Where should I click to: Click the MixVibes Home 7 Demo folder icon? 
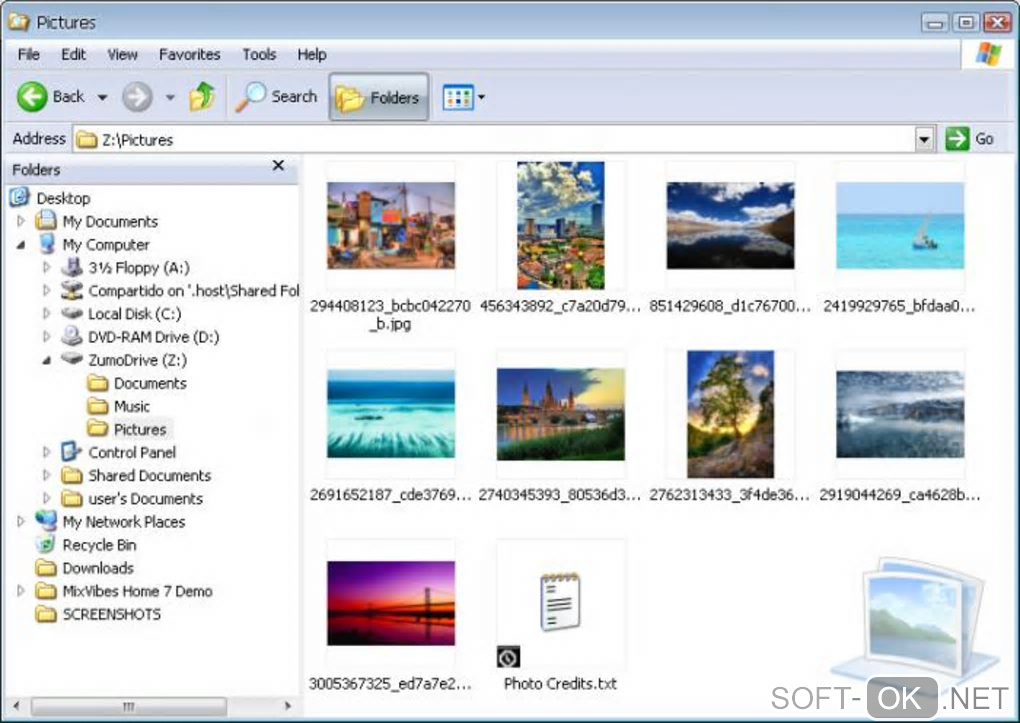pyautogui.click(x=46, y=591)
